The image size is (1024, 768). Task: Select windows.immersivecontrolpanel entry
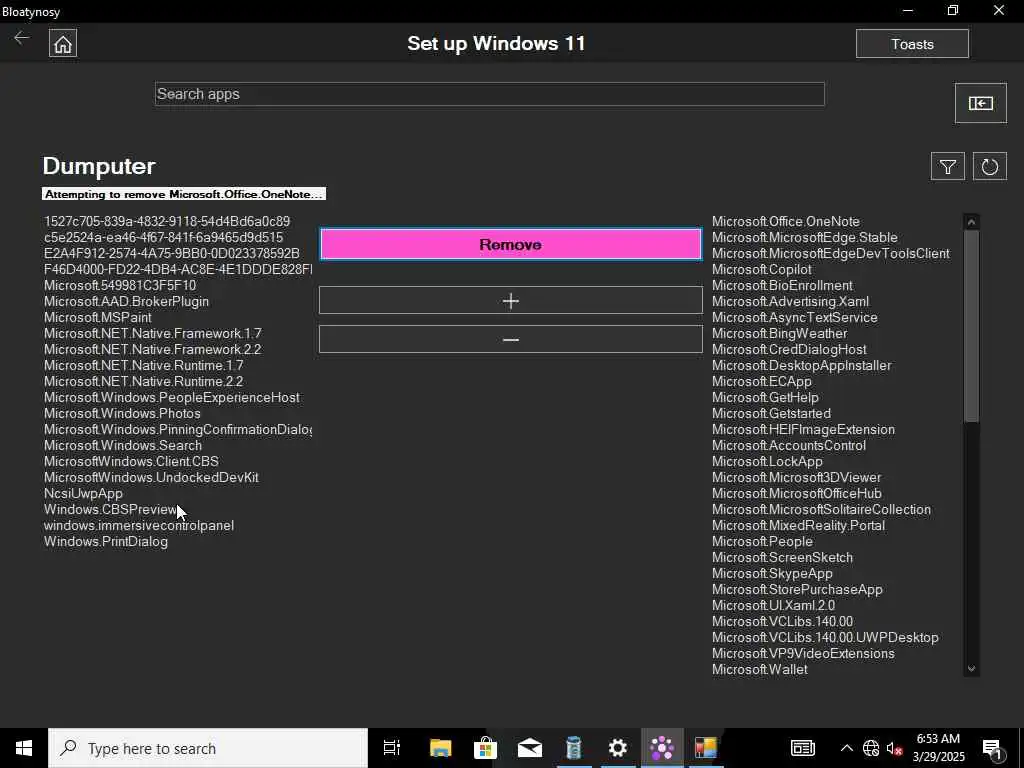(138, 526)
